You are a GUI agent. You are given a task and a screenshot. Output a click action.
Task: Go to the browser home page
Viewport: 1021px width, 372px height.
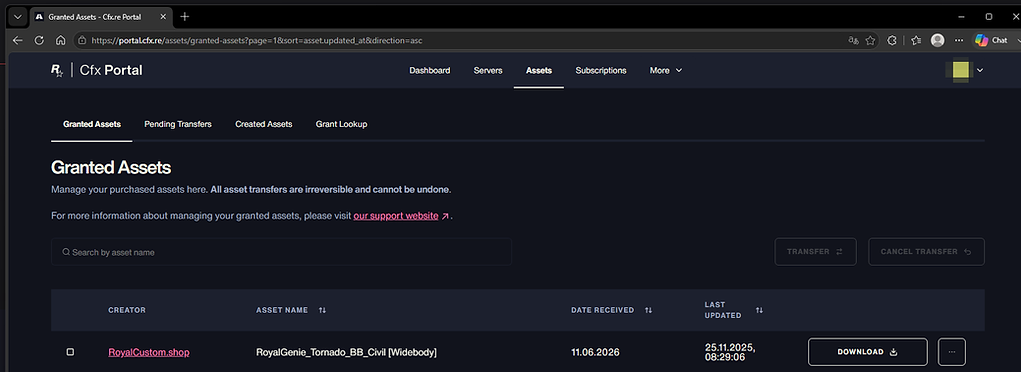coord(61,40)
